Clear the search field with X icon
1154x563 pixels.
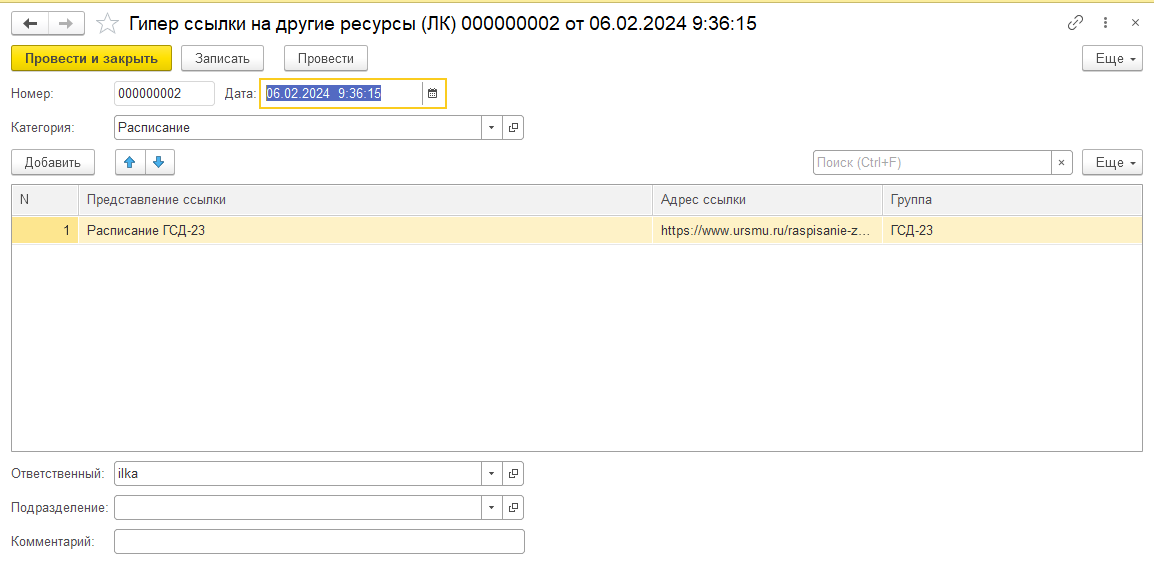pos(1062,162)
